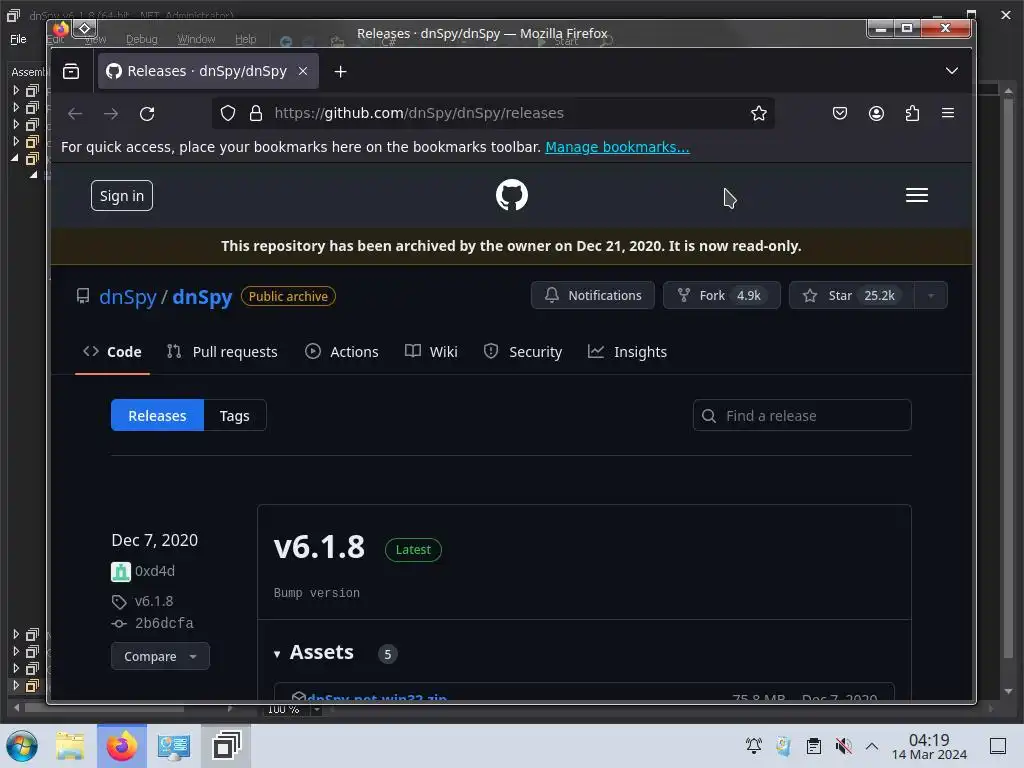Open dnSpy Debug menu

(142, 39)
